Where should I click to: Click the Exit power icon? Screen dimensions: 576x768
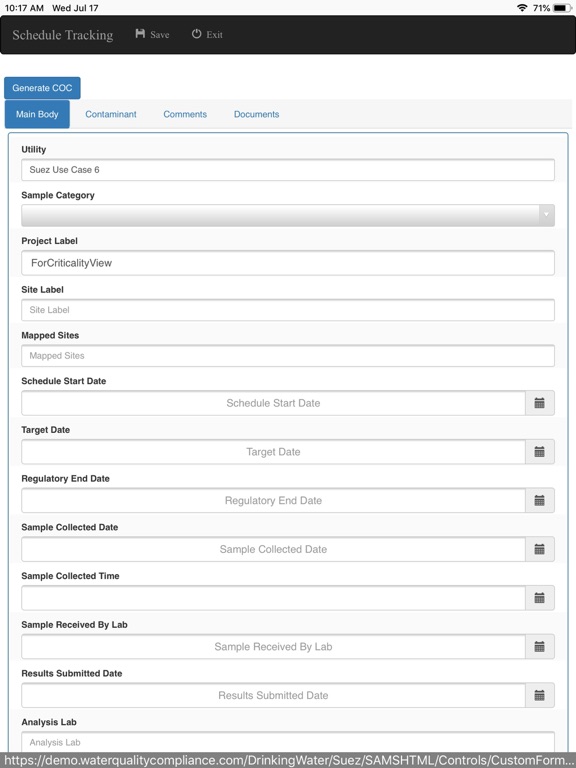point(196,34)
